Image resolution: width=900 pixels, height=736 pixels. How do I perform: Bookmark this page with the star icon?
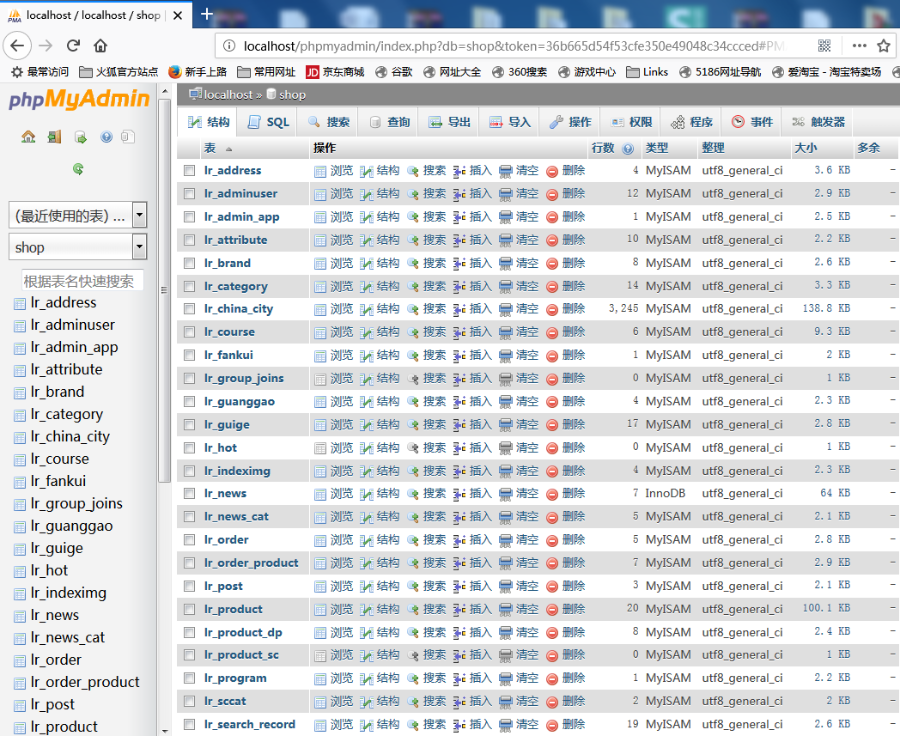[884, 46]
